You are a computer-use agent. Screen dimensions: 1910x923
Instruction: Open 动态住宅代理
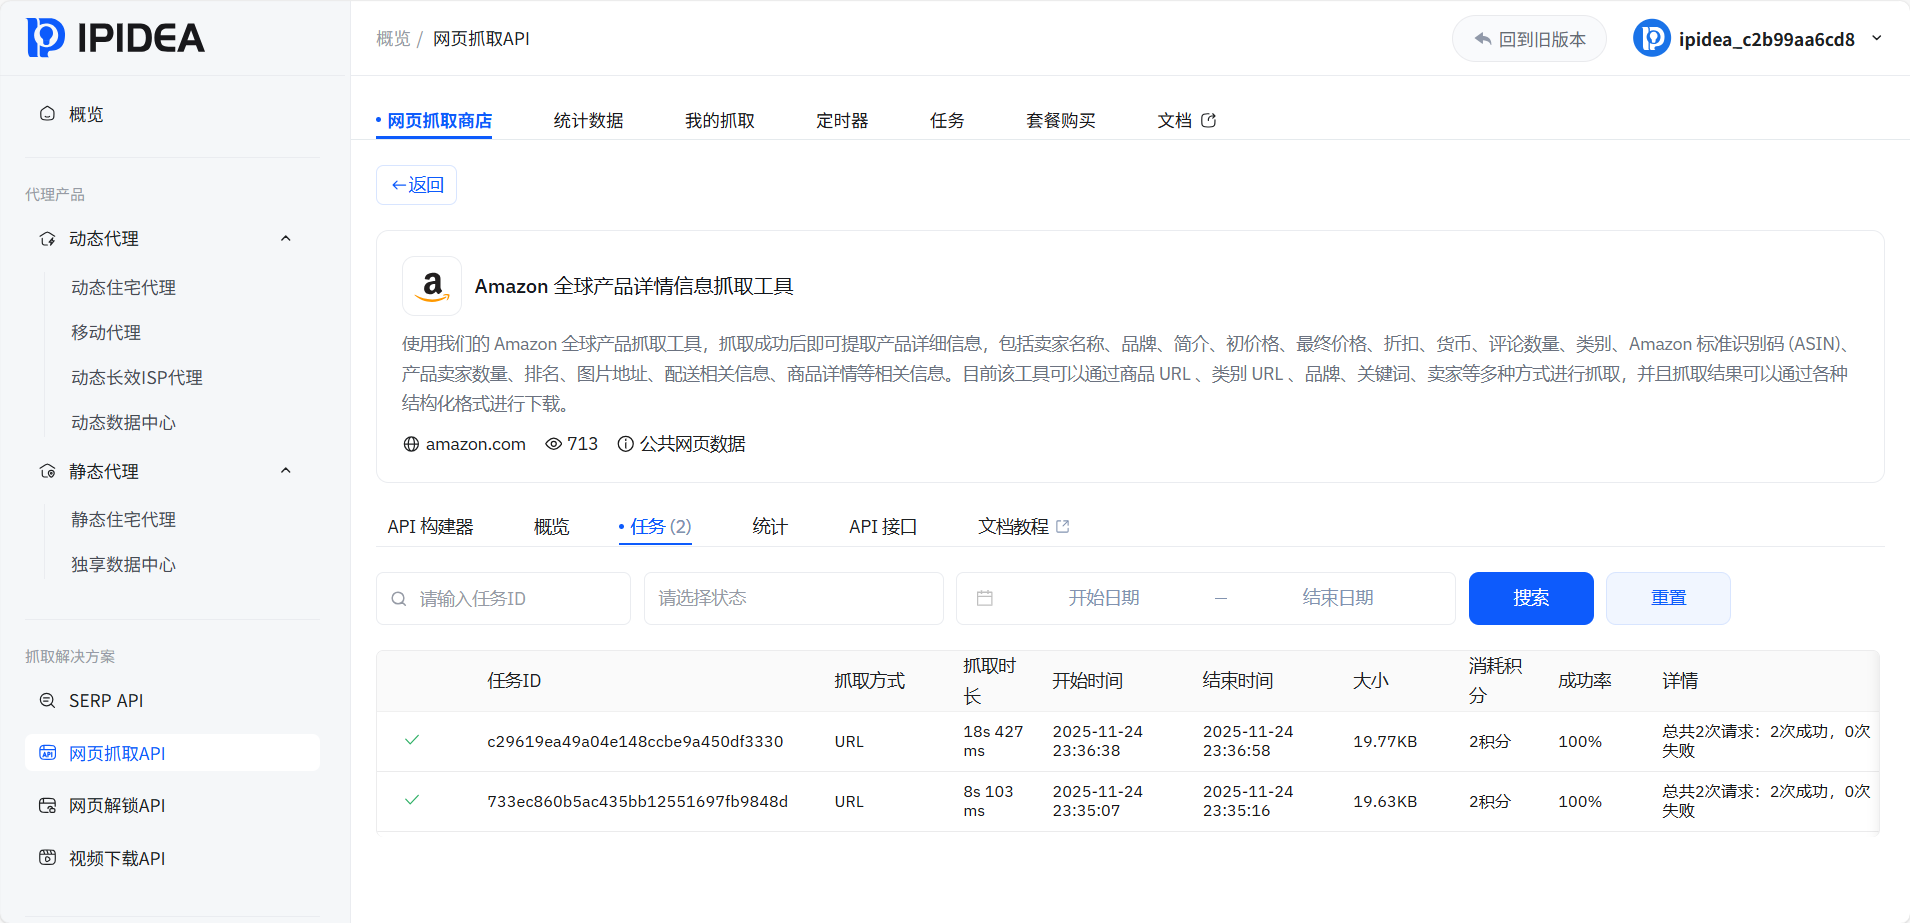click(123, 288)
